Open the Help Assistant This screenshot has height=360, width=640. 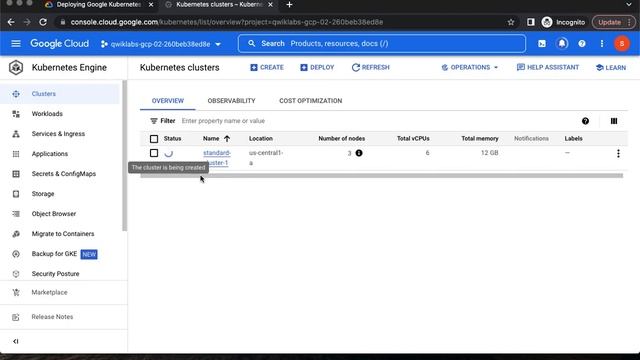coord(548,67)
